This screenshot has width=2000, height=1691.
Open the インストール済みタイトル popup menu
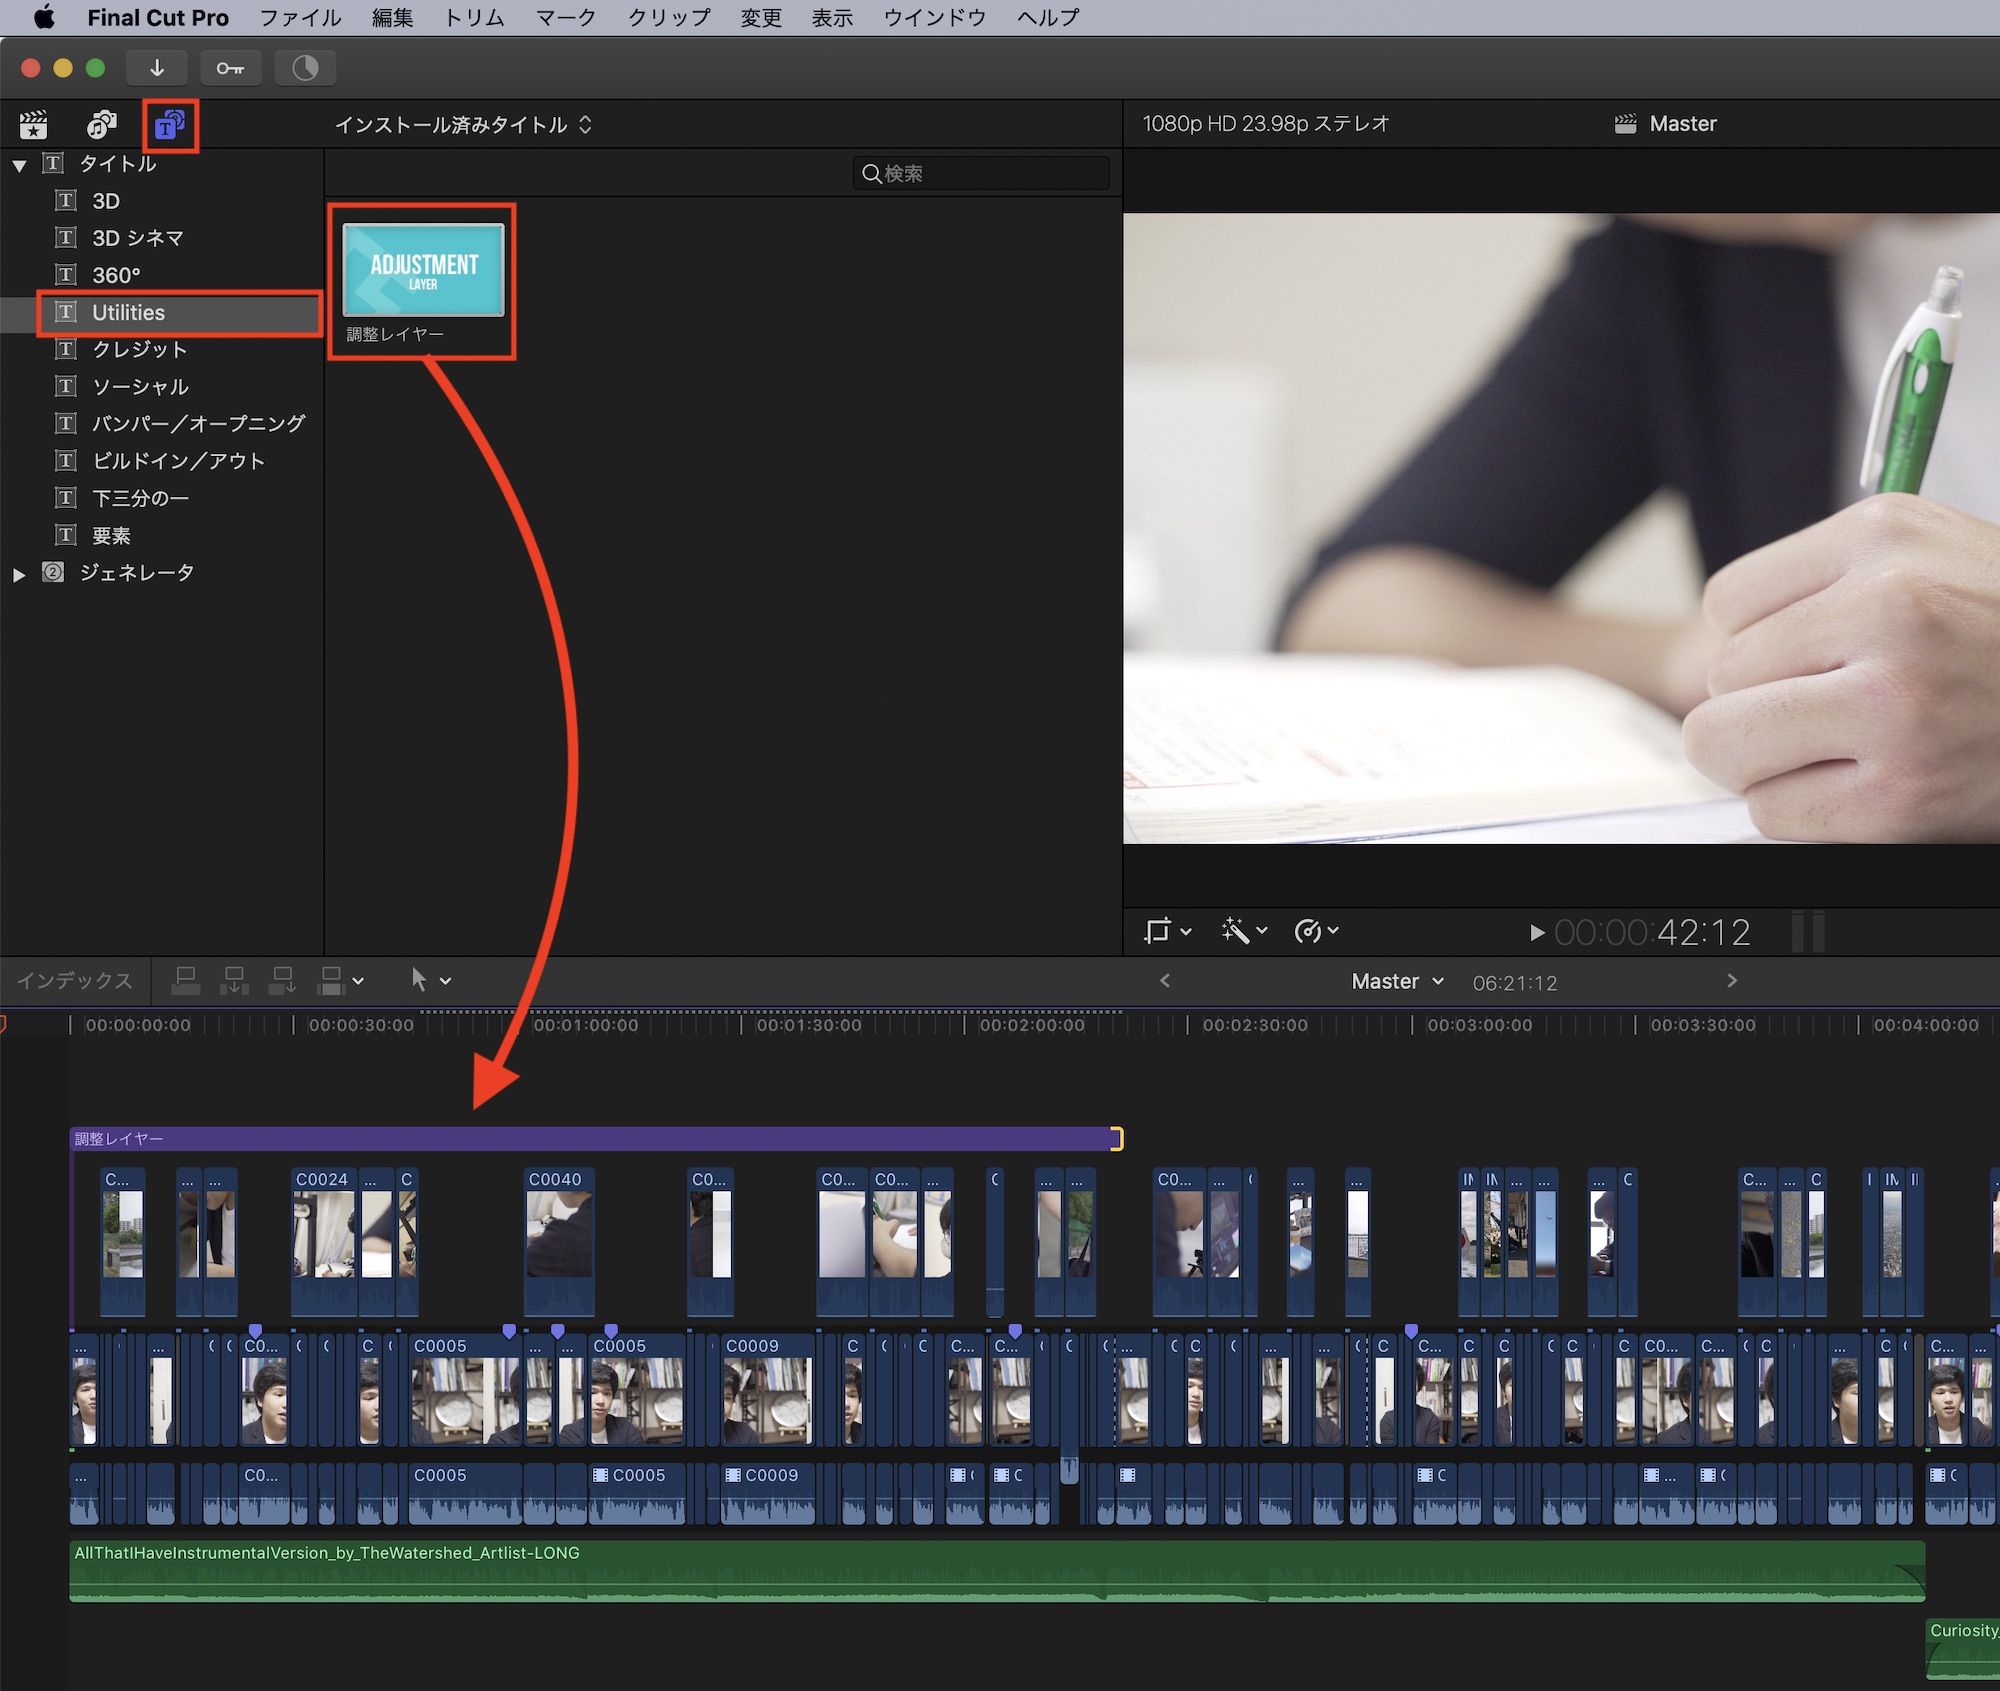pyautogui.click(x=463, y=125)
